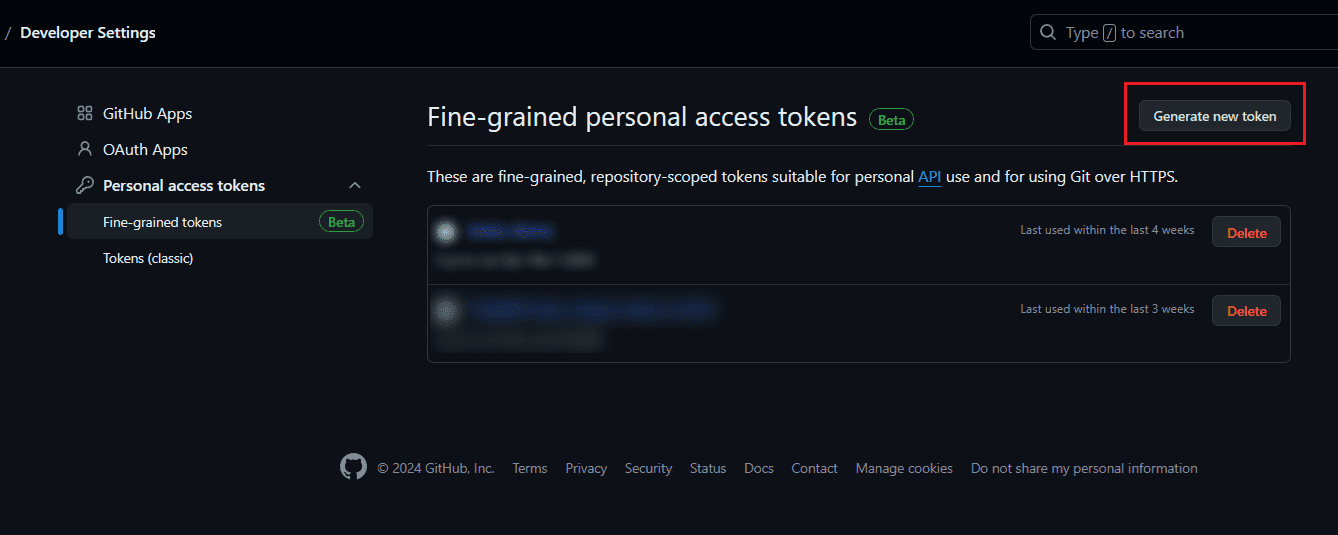
Task: Open the Docs footer link
Action: [x=758, y=468]
